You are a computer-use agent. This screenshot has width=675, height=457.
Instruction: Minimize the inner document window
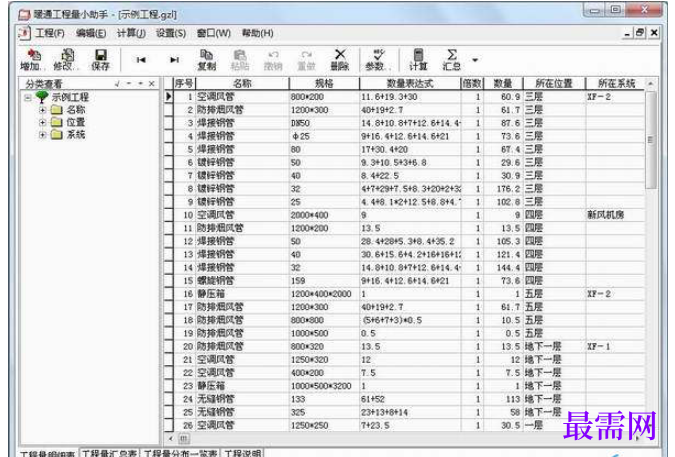(628, 33)
